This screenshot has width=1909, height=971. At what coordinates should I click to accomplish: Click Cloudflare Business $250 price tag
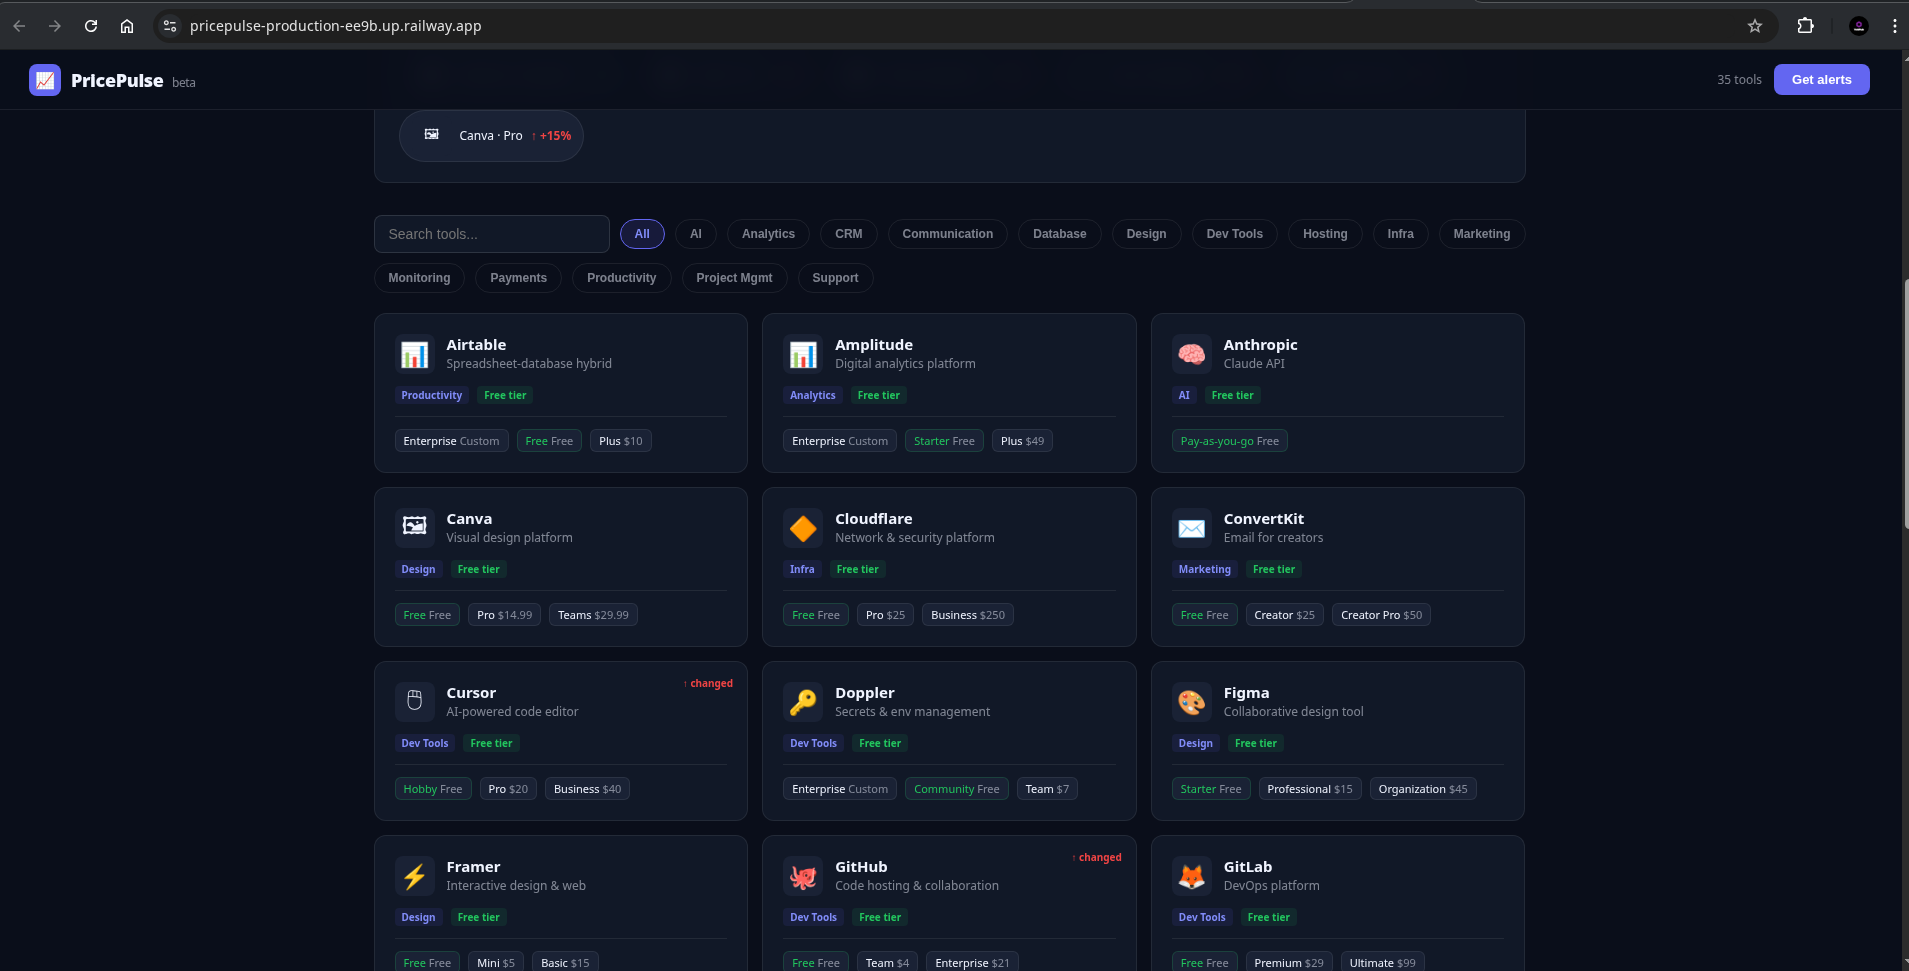click(x=968, y=615)
